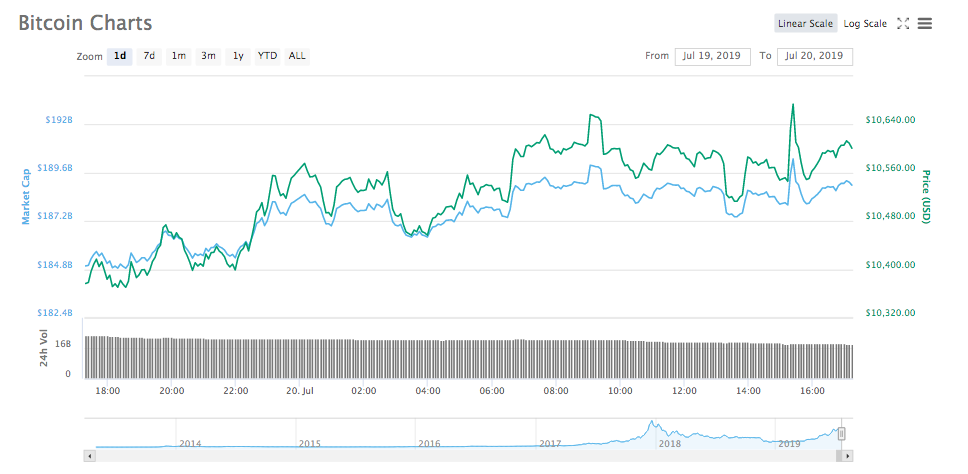This screenshot has width=968, height=474.
Task: Click the $192B market cap label
Action: click(x=59, y=120)
